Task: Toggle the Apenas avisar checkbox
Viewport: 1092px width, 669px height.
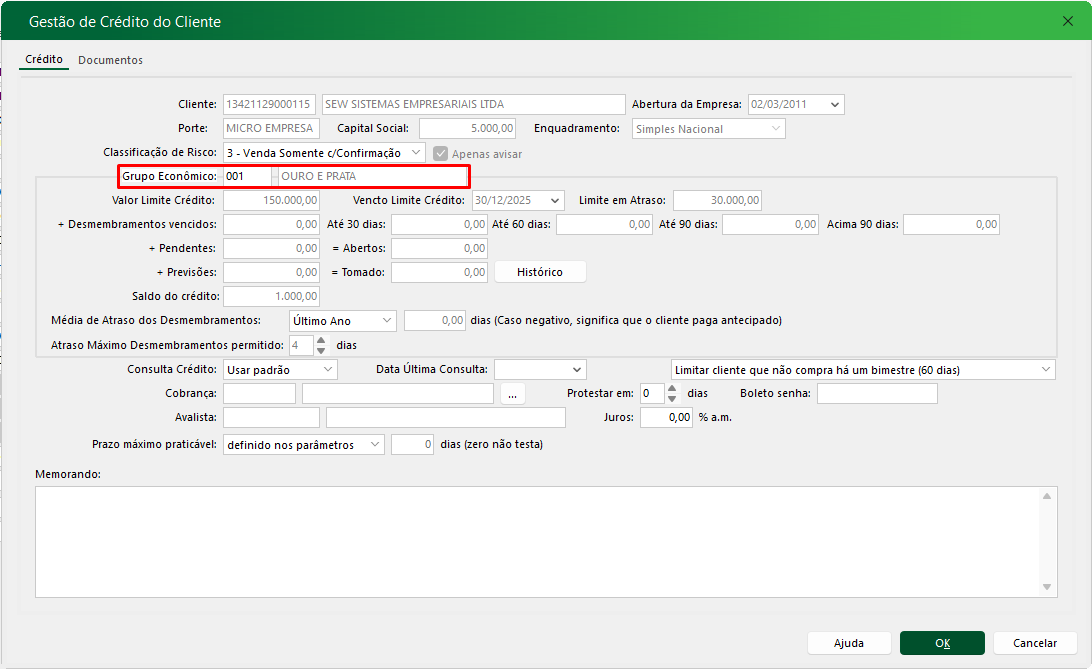Action: click(x=440, y=154)
